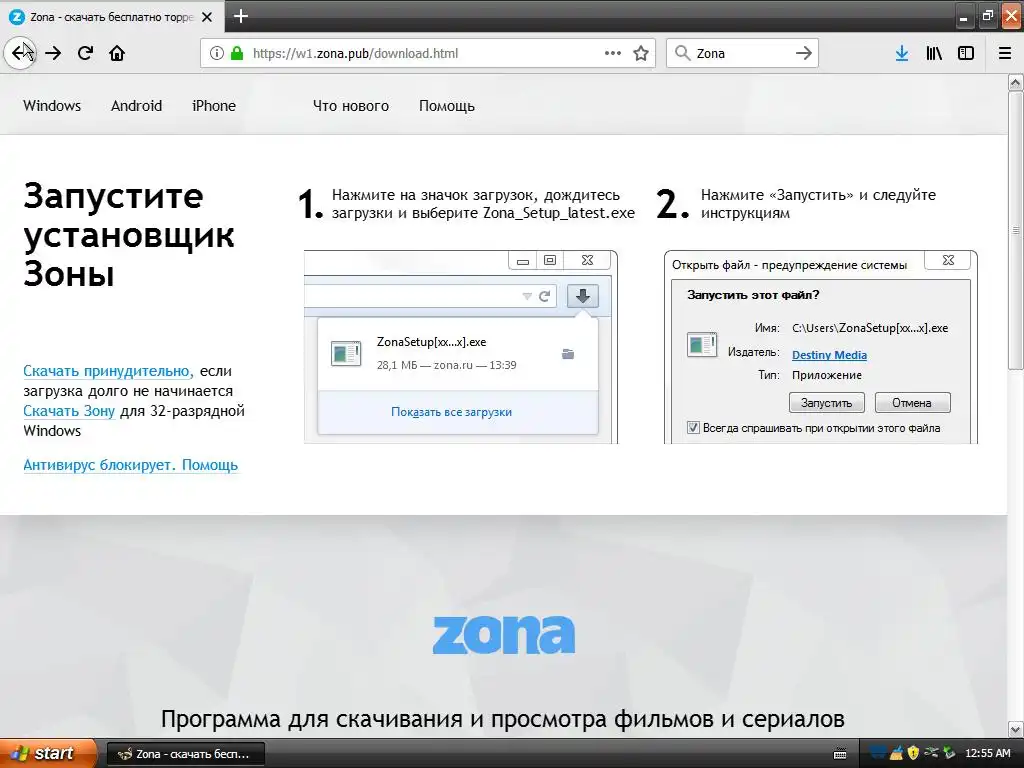Go forward one page
The height and width of the screenshot is (768, 1024).
coord(53,53)
